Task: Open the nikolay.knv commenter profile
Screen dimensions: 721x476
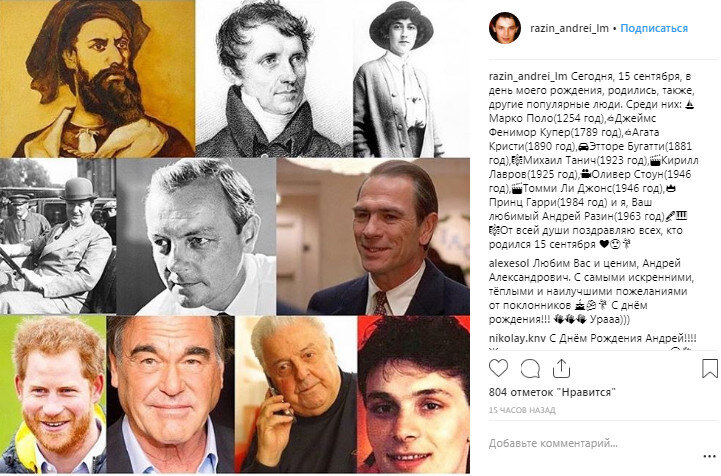Action: point(517,338)
